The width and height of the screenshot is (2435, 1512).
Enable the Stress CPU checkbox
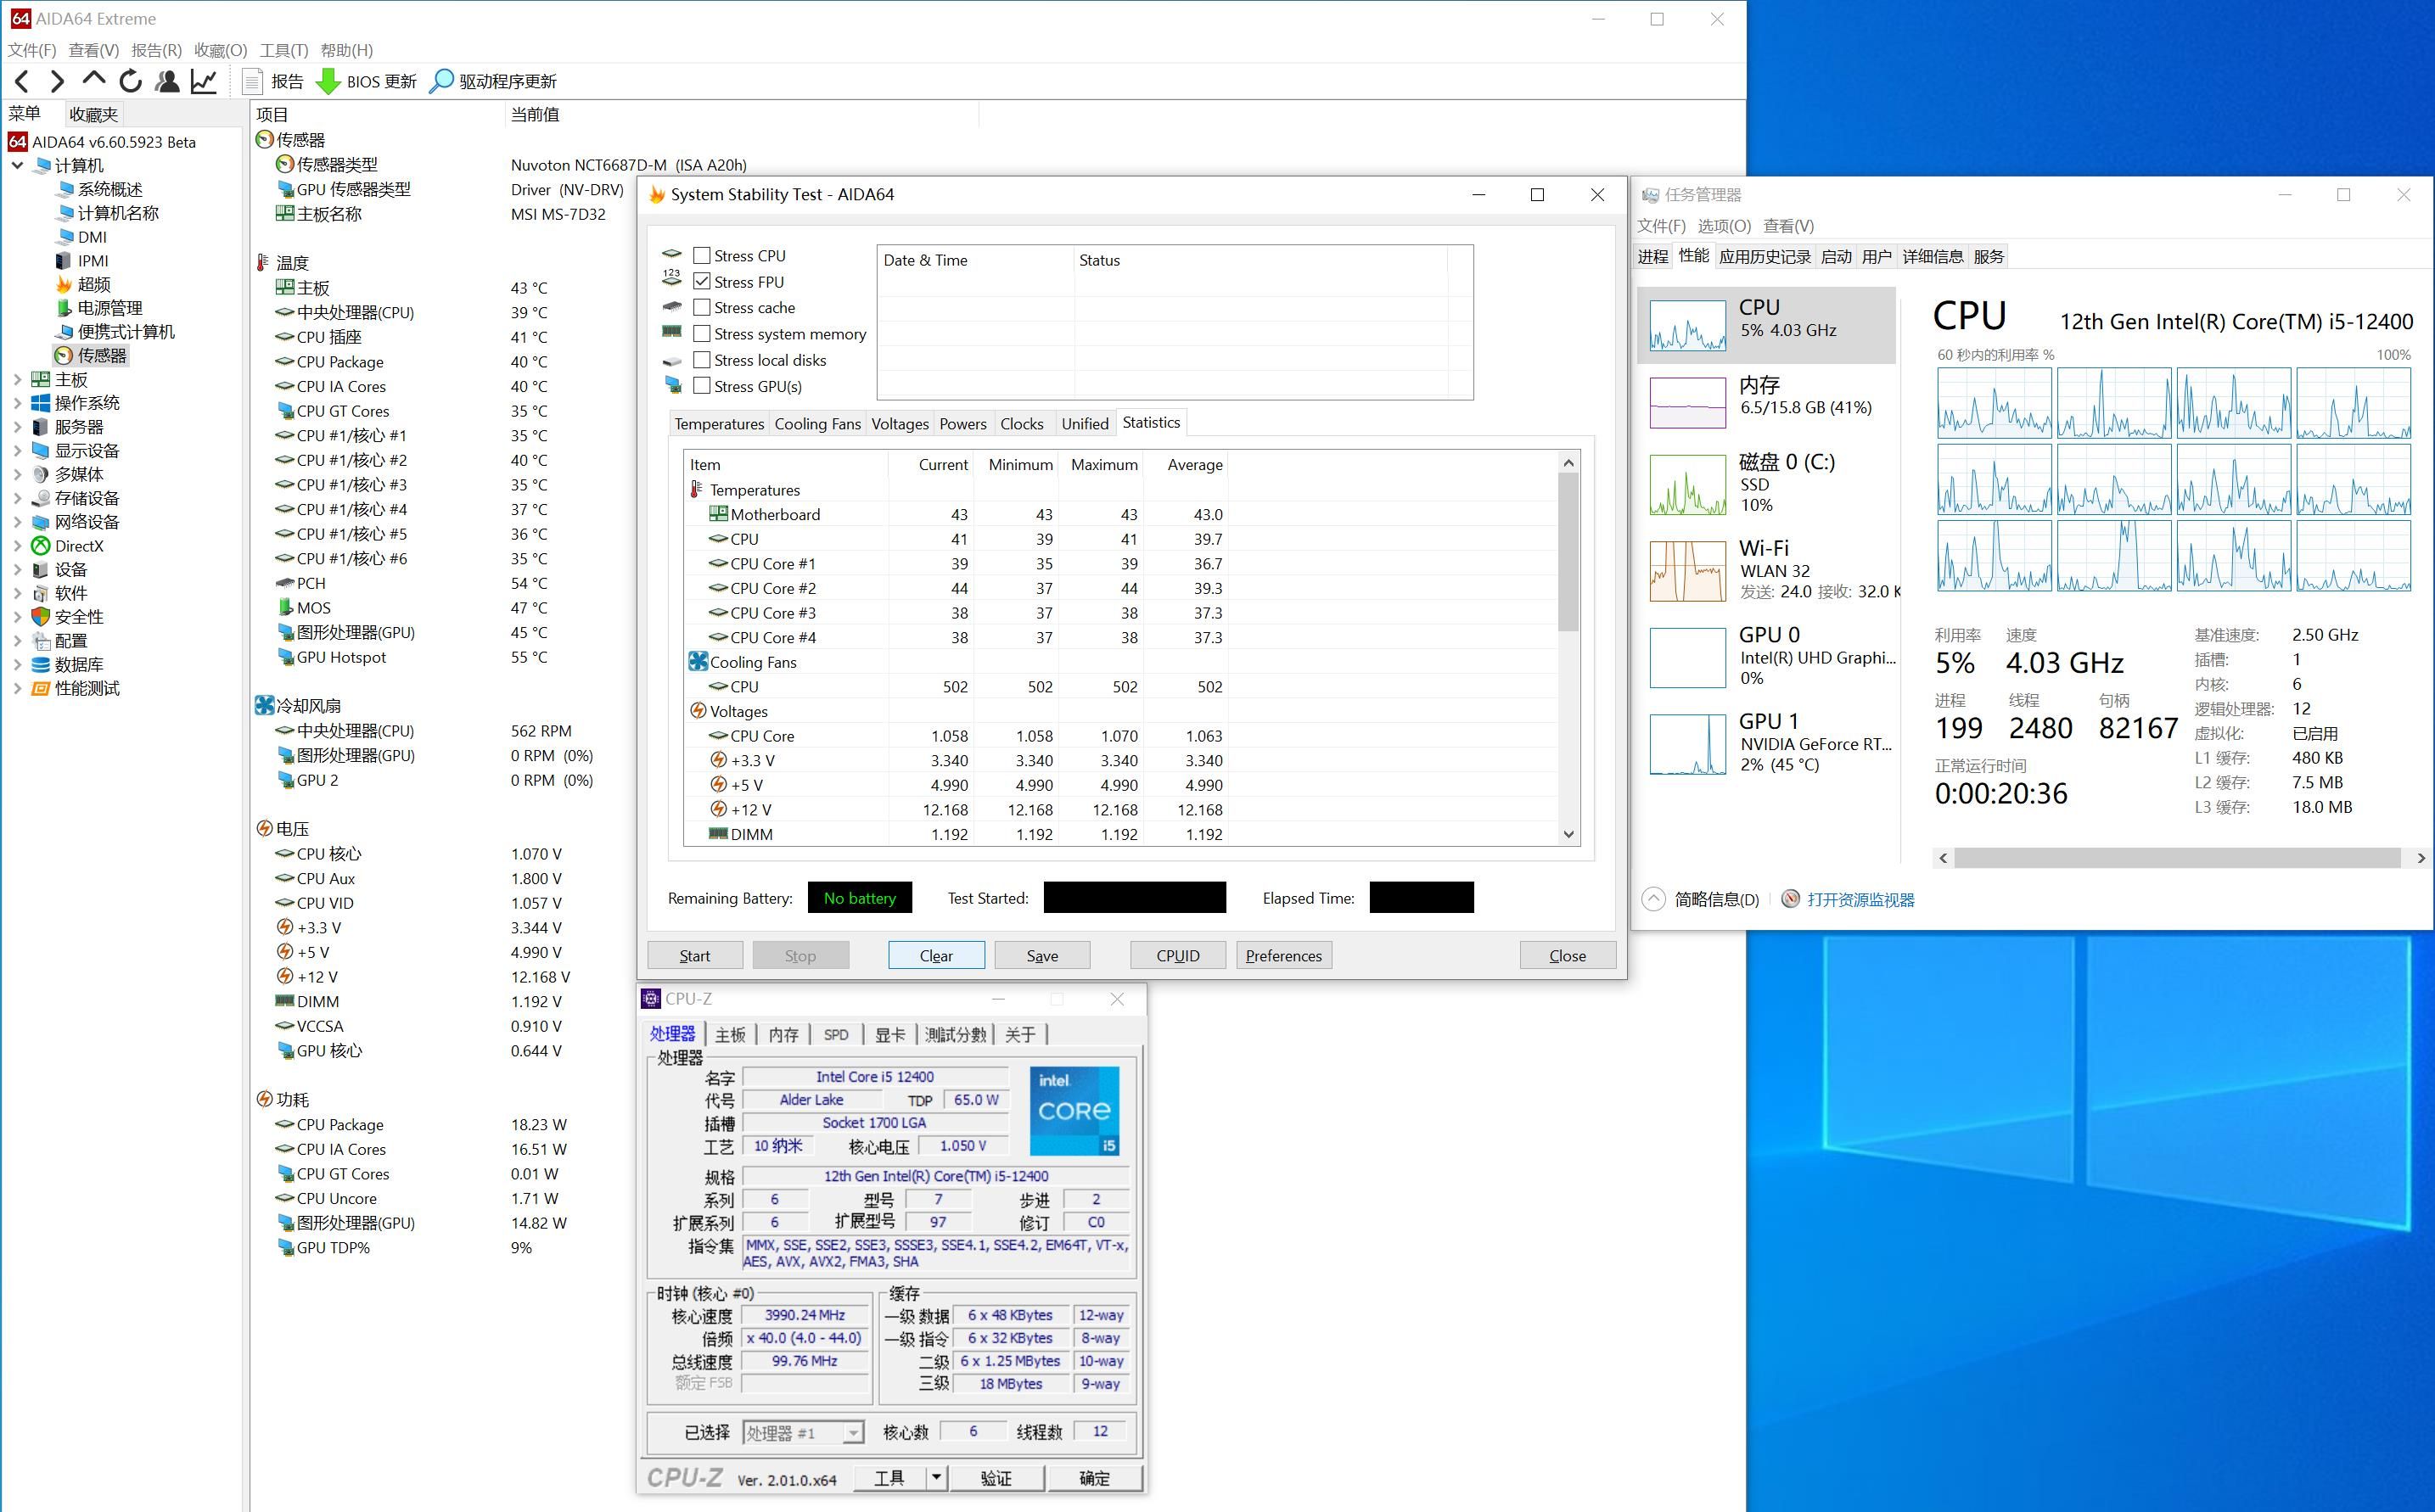702,256
